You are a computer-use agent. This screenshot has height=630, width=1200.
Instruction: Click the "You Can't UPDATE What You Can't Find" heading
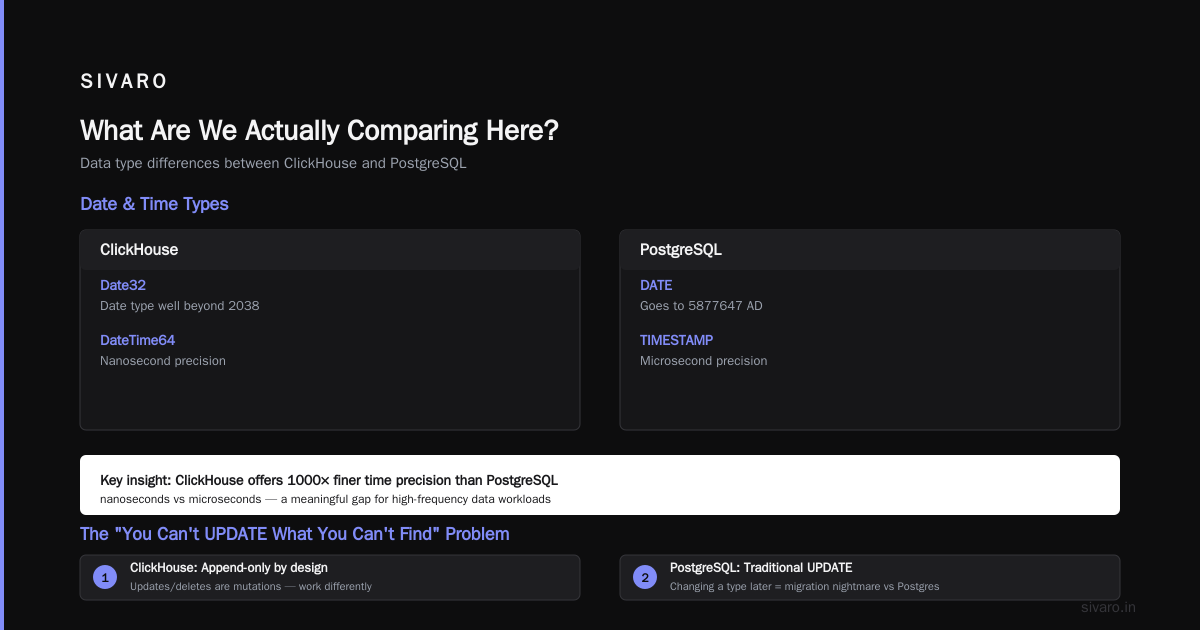[x=295, y=534]
